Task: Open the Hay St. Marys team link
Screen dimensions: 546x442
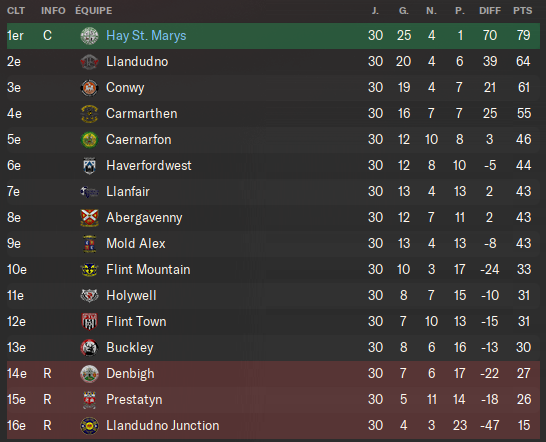Action: (x=146, y=36)
